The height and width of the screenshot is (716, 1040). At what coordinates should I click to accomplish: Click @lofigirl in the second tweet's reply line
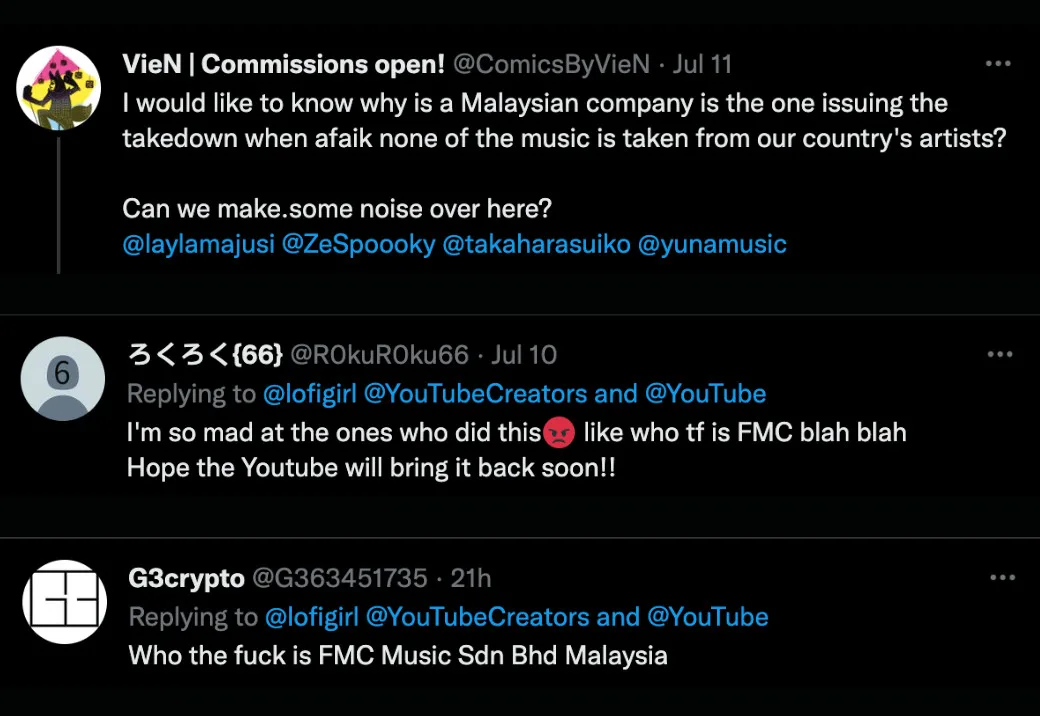[310, 394]
